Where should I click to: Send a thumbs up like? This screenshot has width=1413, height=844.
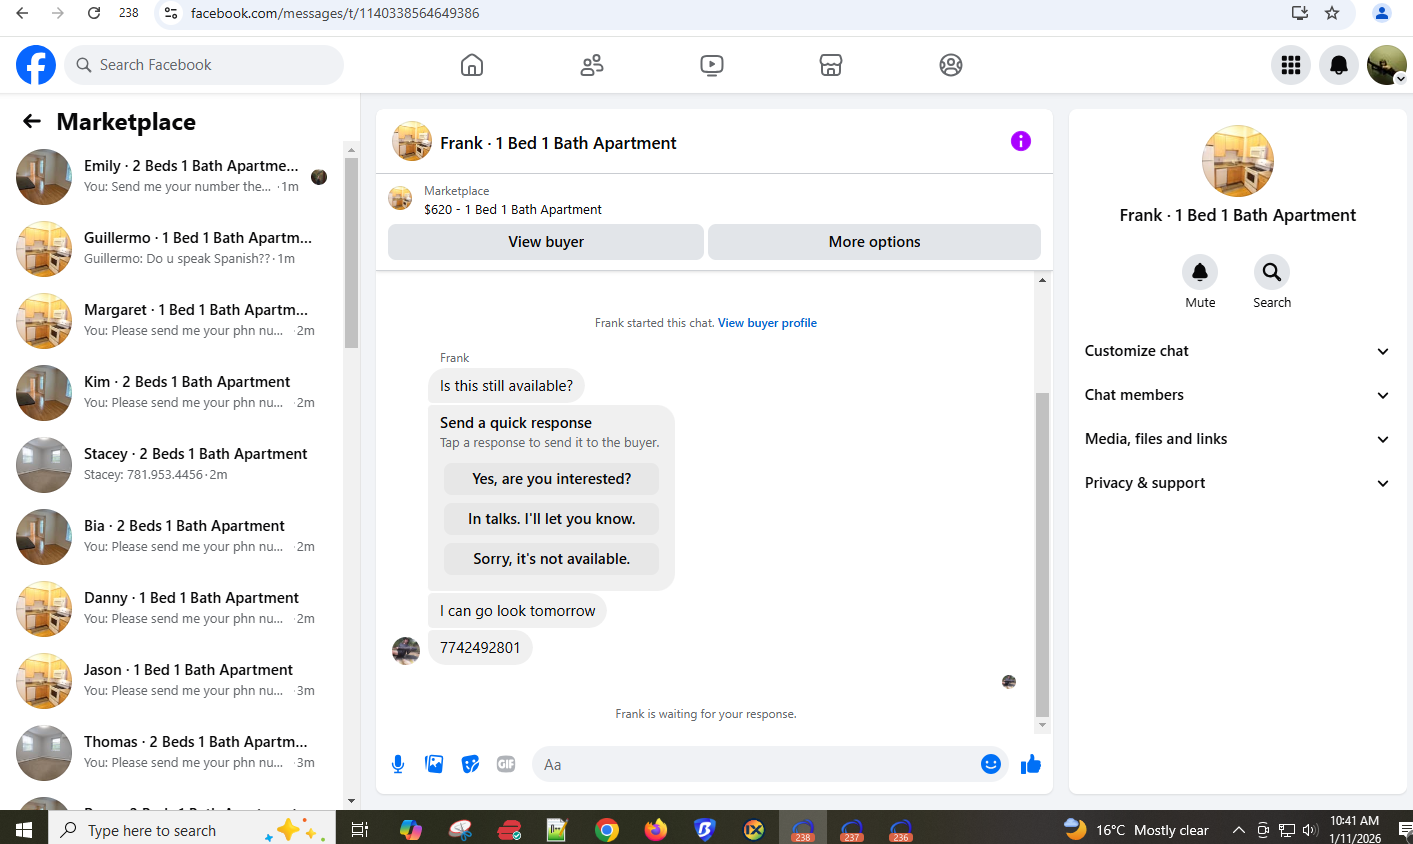[1031, 764]
